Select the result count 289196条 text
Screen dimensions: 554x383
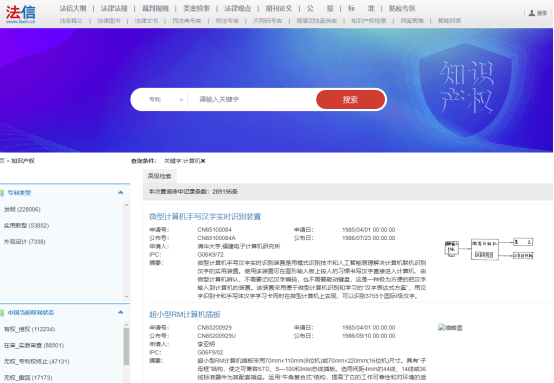click(225, 192)
